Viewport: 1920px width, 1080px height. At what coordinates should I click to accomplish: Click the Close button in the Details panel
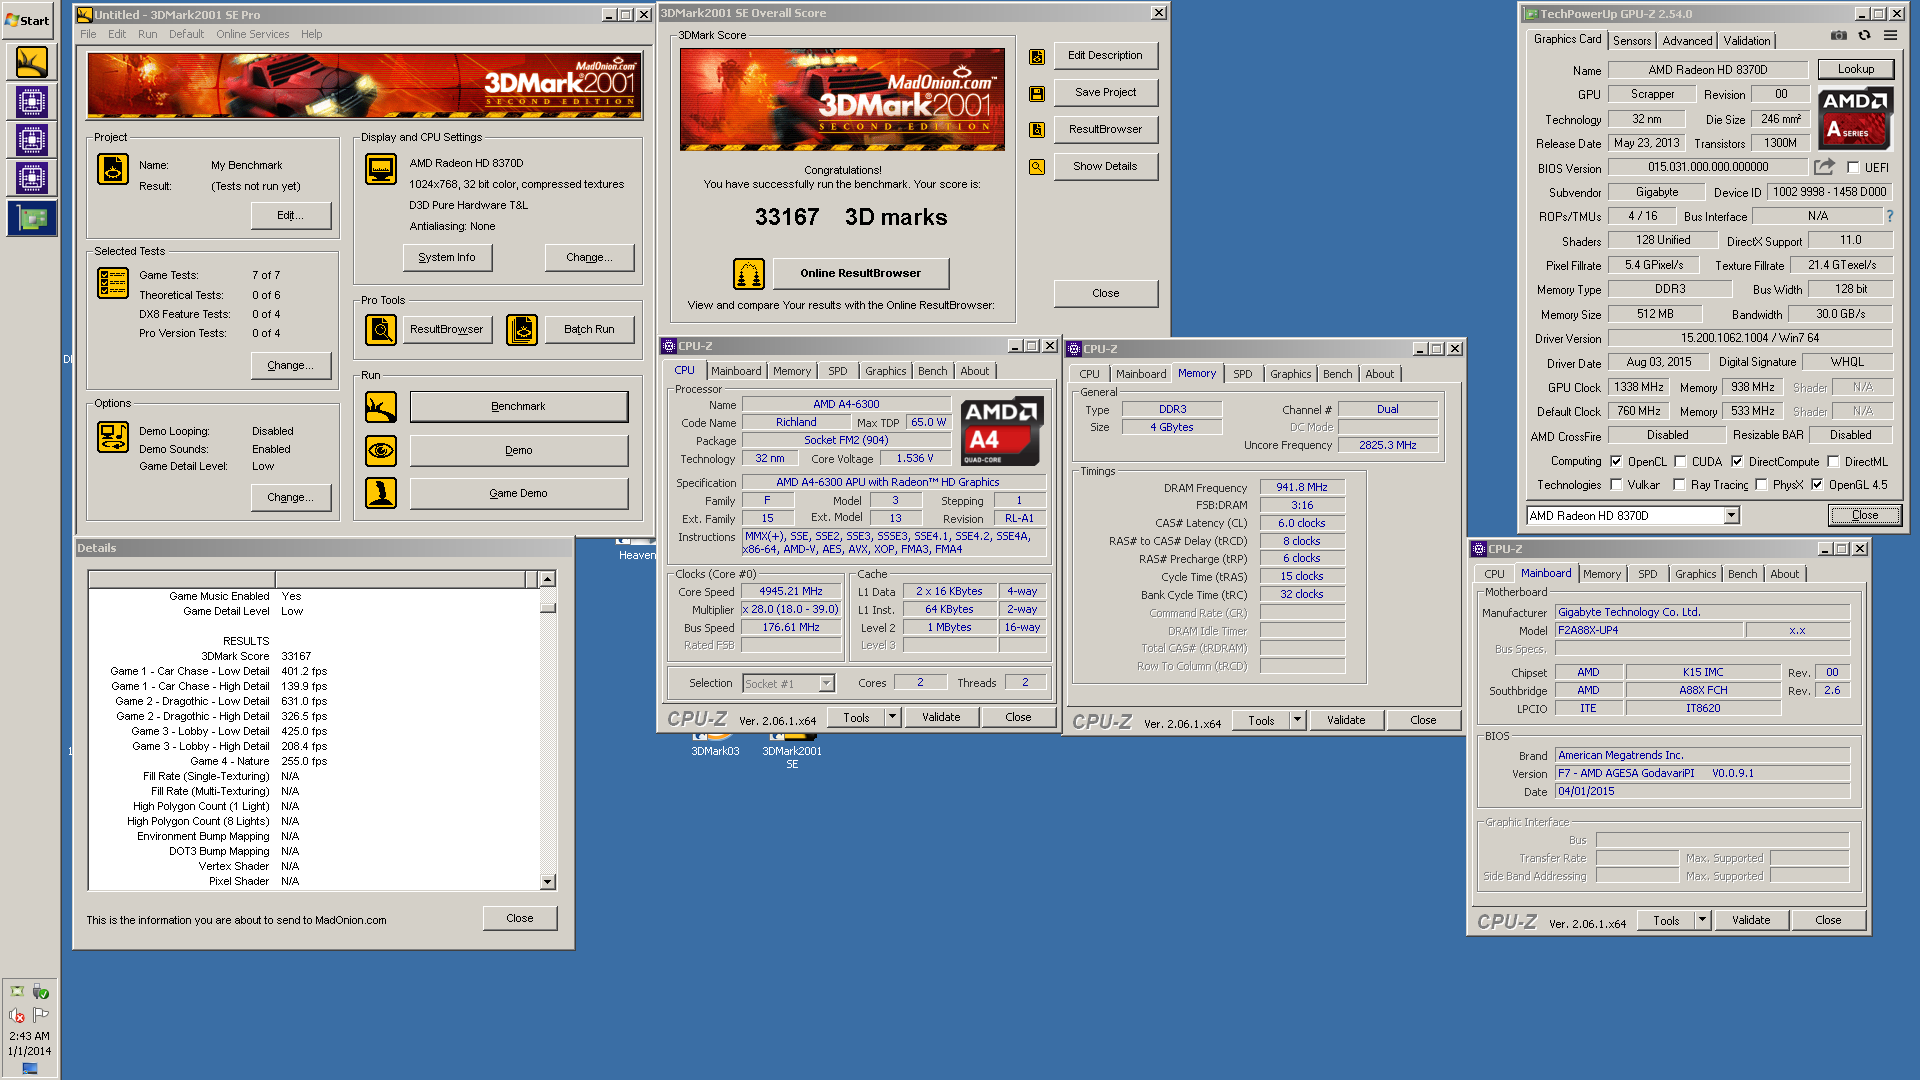520,918
